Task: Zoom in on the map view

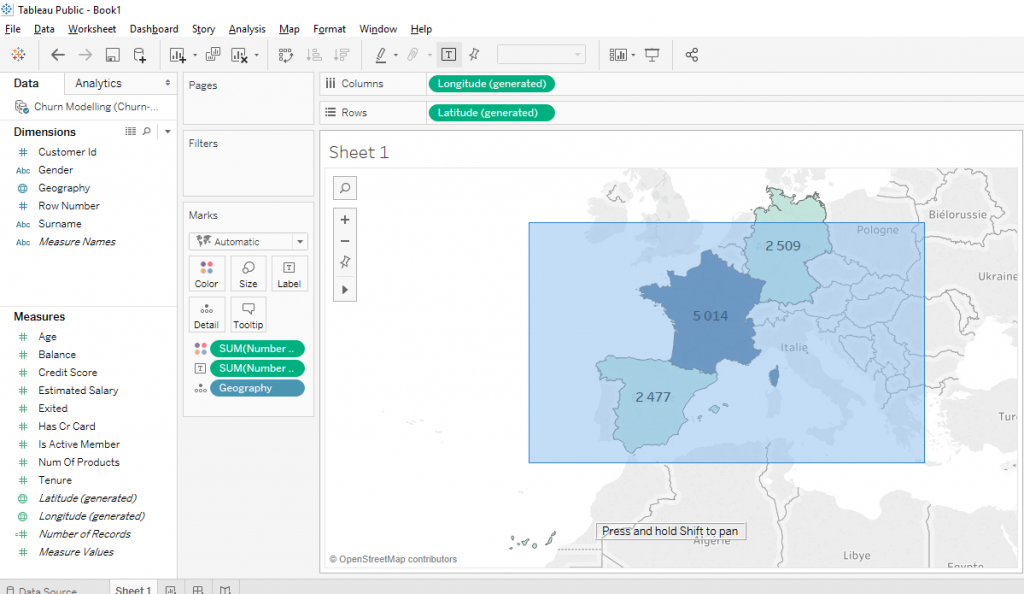Action: pyautogui.click(x=345, y=220)
